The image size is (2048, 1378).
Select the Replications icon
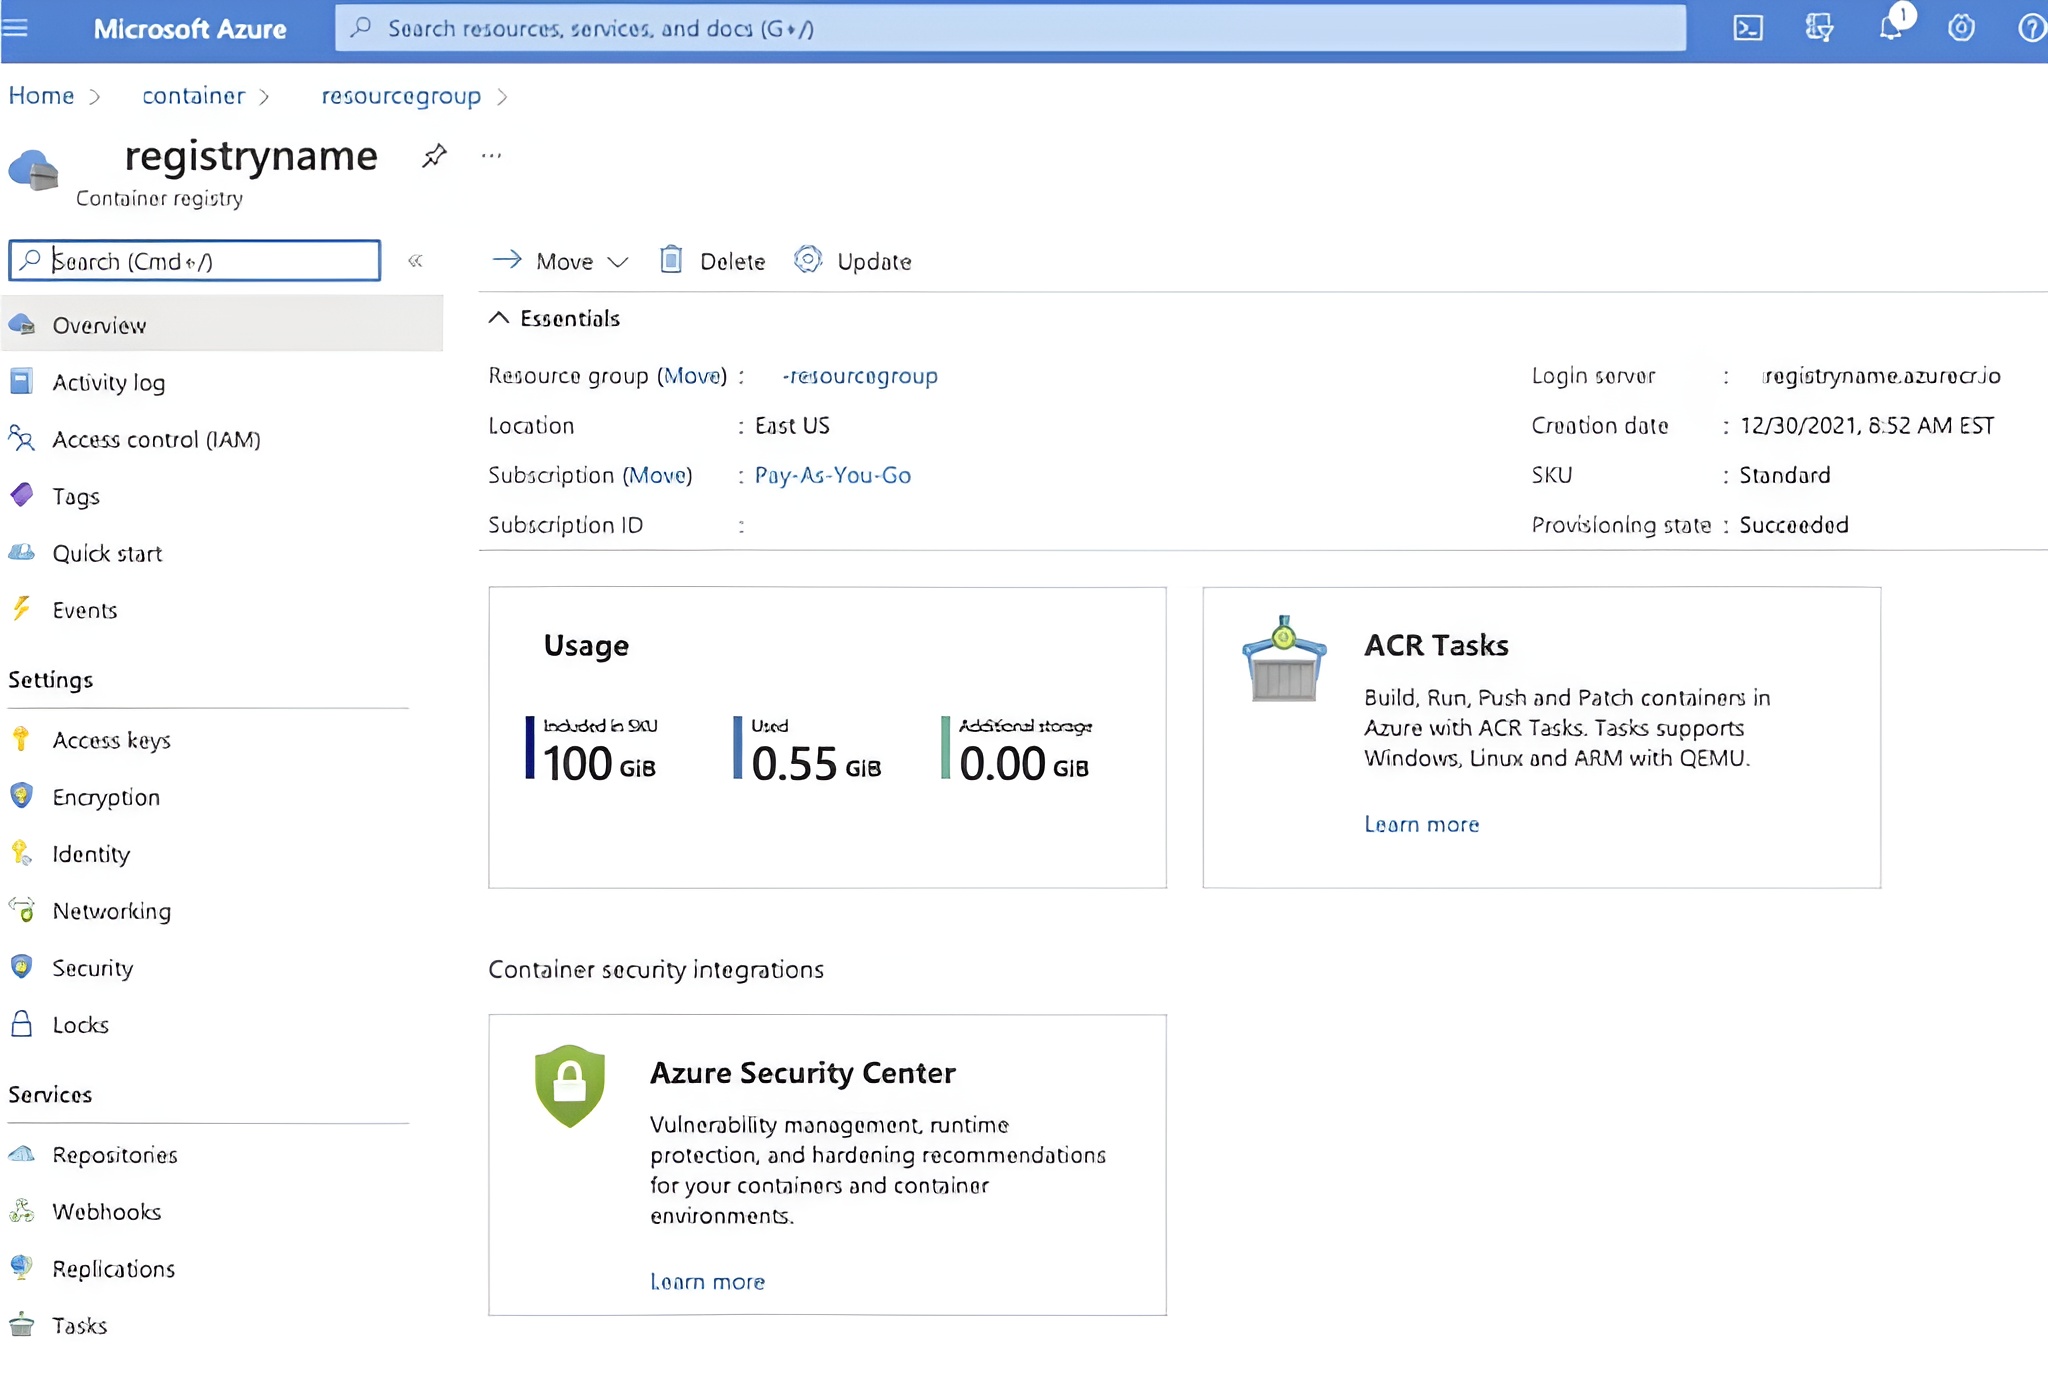[x=22, y=1267]
